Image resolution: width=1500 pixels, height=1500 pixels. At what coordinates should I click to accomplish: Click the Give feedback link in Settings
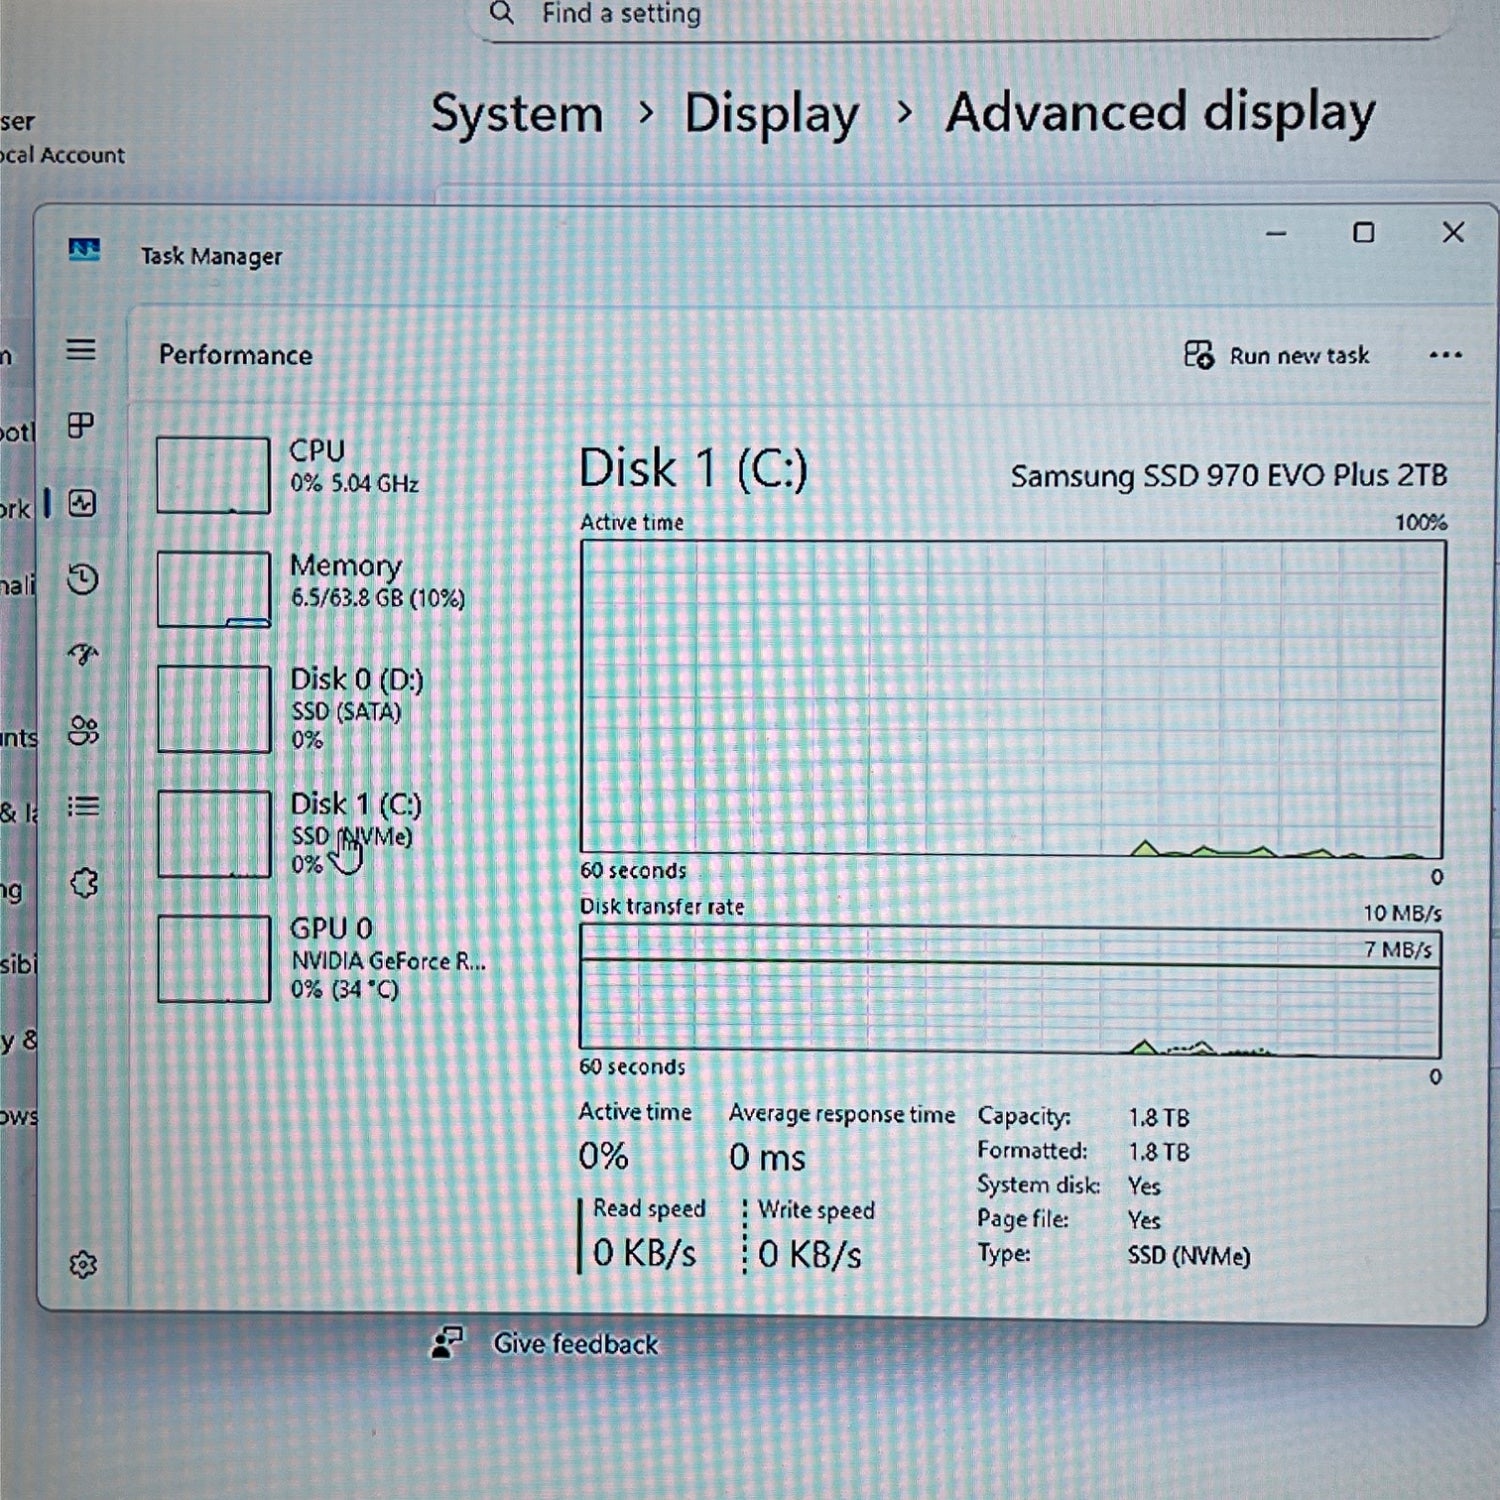pos(576,1344)
